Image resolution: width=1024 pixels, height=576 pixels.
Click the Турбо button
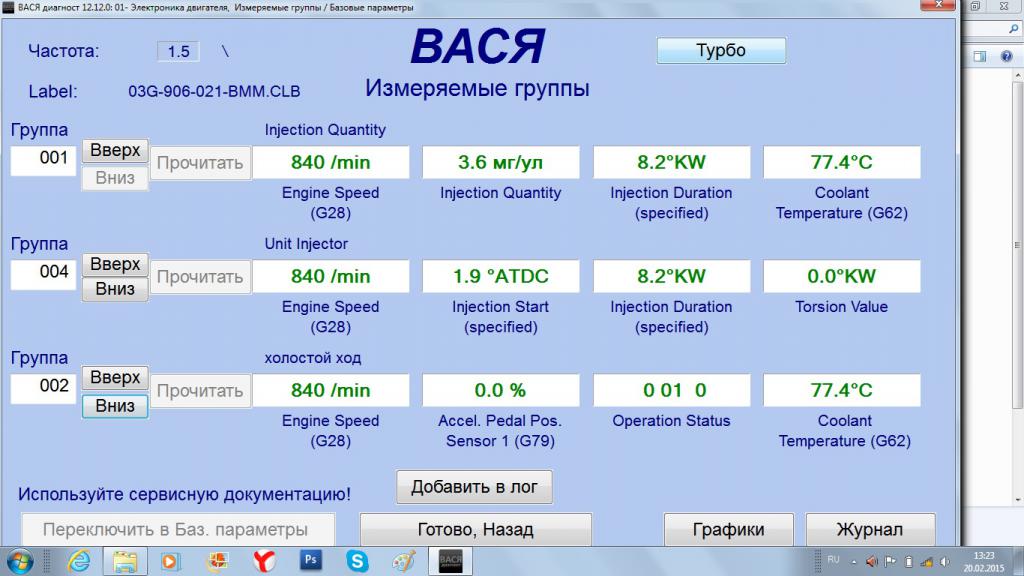721,50
